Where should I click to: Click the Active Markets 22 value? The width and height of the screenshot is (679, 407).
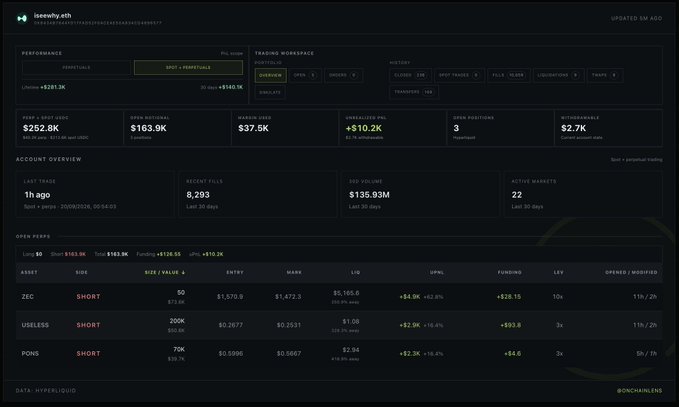click(517, 195)
